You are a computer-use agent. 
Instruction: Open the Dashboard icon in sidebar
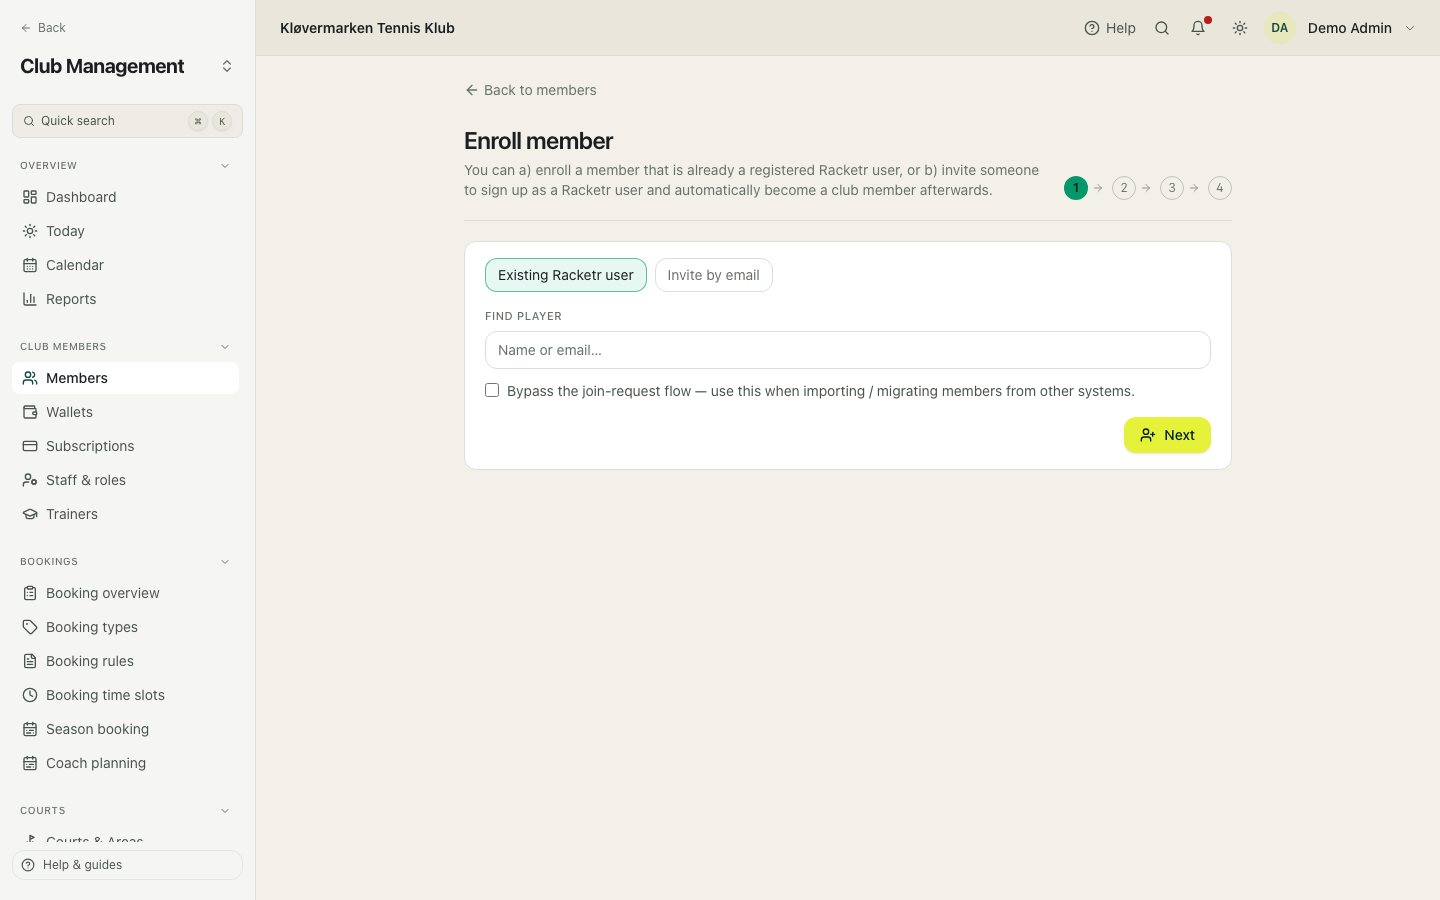coord(30,197)
